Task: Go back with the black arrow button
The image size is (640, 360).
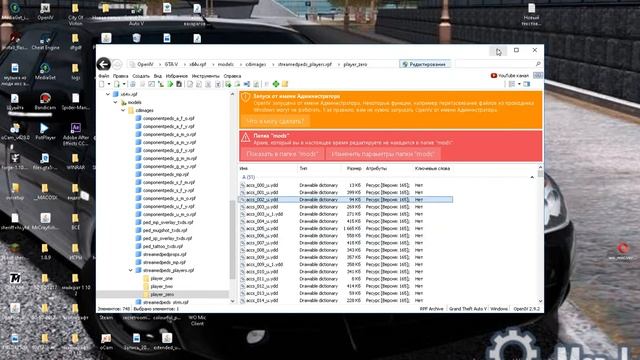Action: pos(104,64)
